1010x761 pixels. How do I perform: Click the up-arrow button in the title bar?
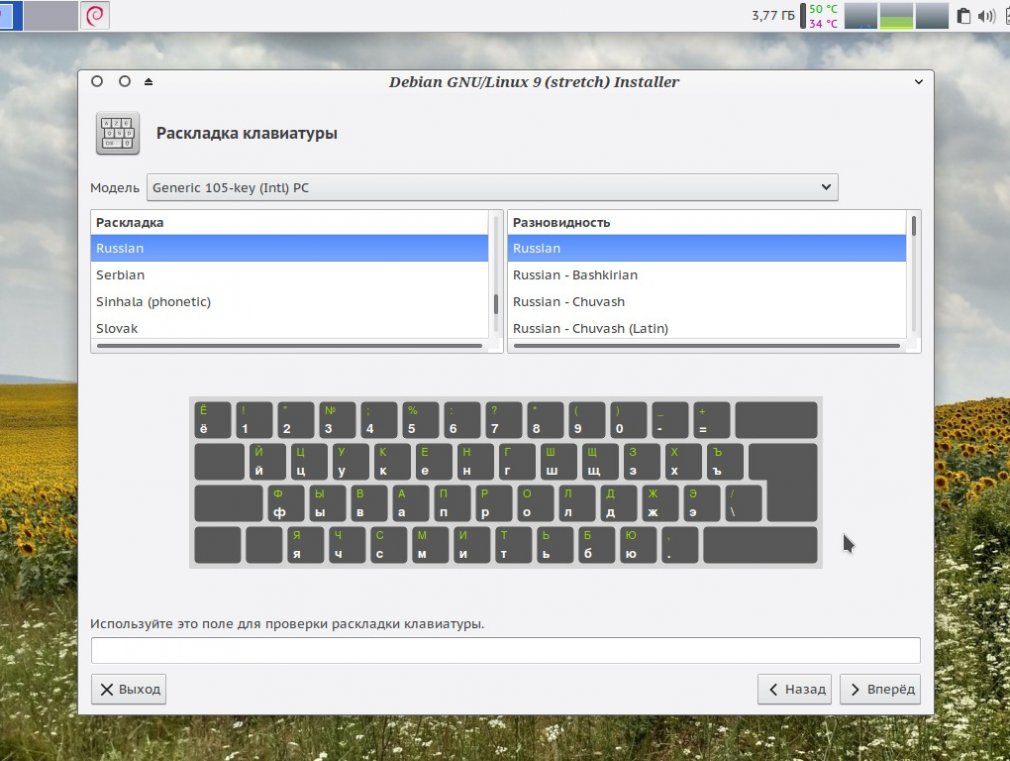click(148, 82)
